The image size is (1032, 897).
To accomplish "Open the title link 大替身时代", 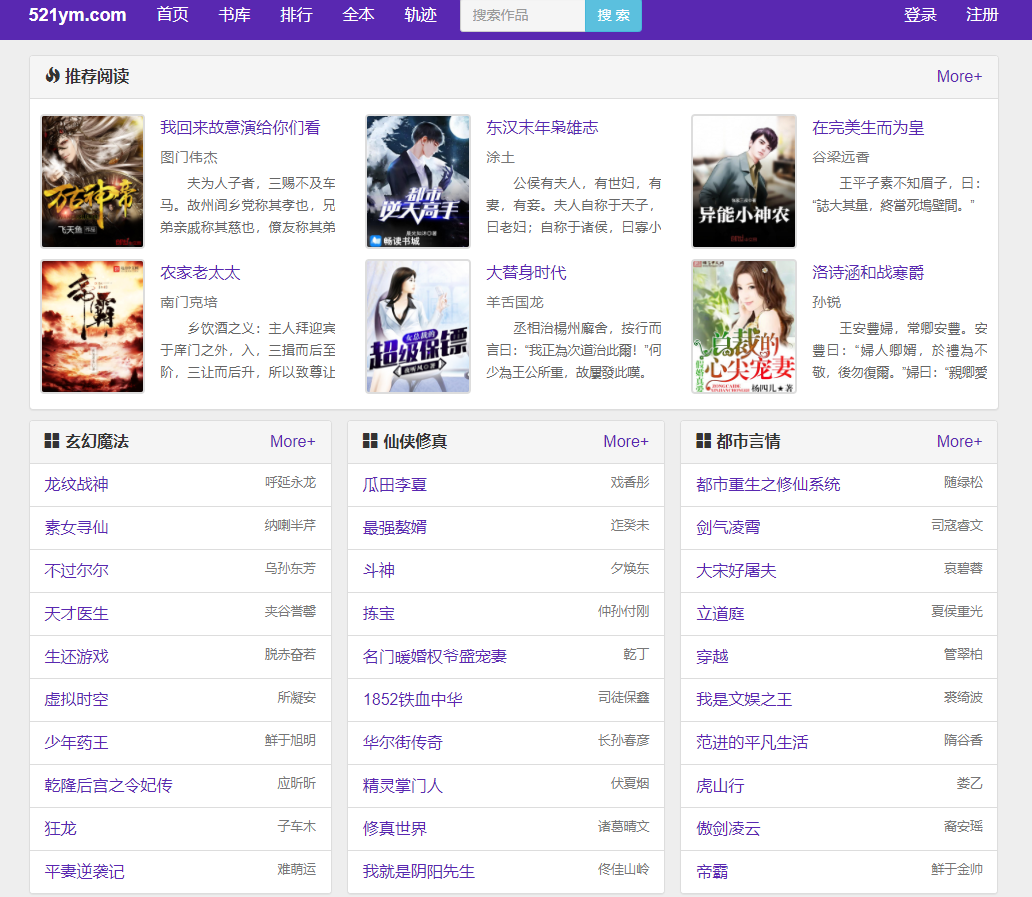I will (x=526, y=272).
